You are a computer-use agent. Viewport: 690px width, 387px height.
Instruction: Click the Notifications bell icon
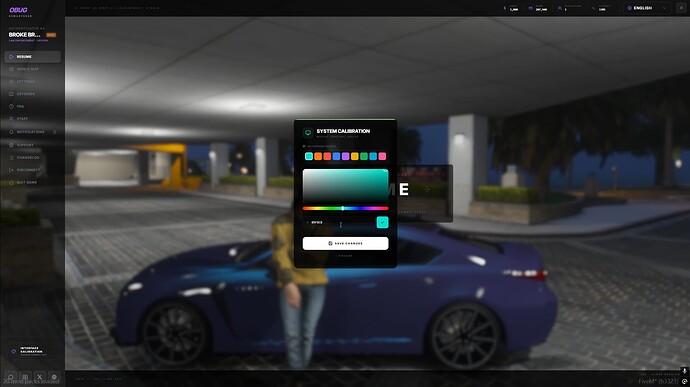coord(11,132)
